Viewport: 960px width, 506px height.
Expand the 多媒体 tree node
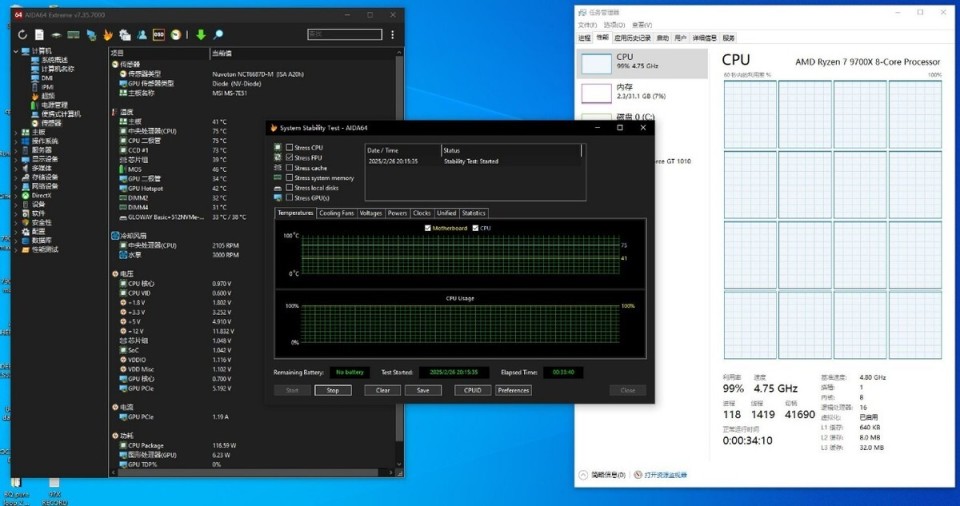tap(16, 168)
